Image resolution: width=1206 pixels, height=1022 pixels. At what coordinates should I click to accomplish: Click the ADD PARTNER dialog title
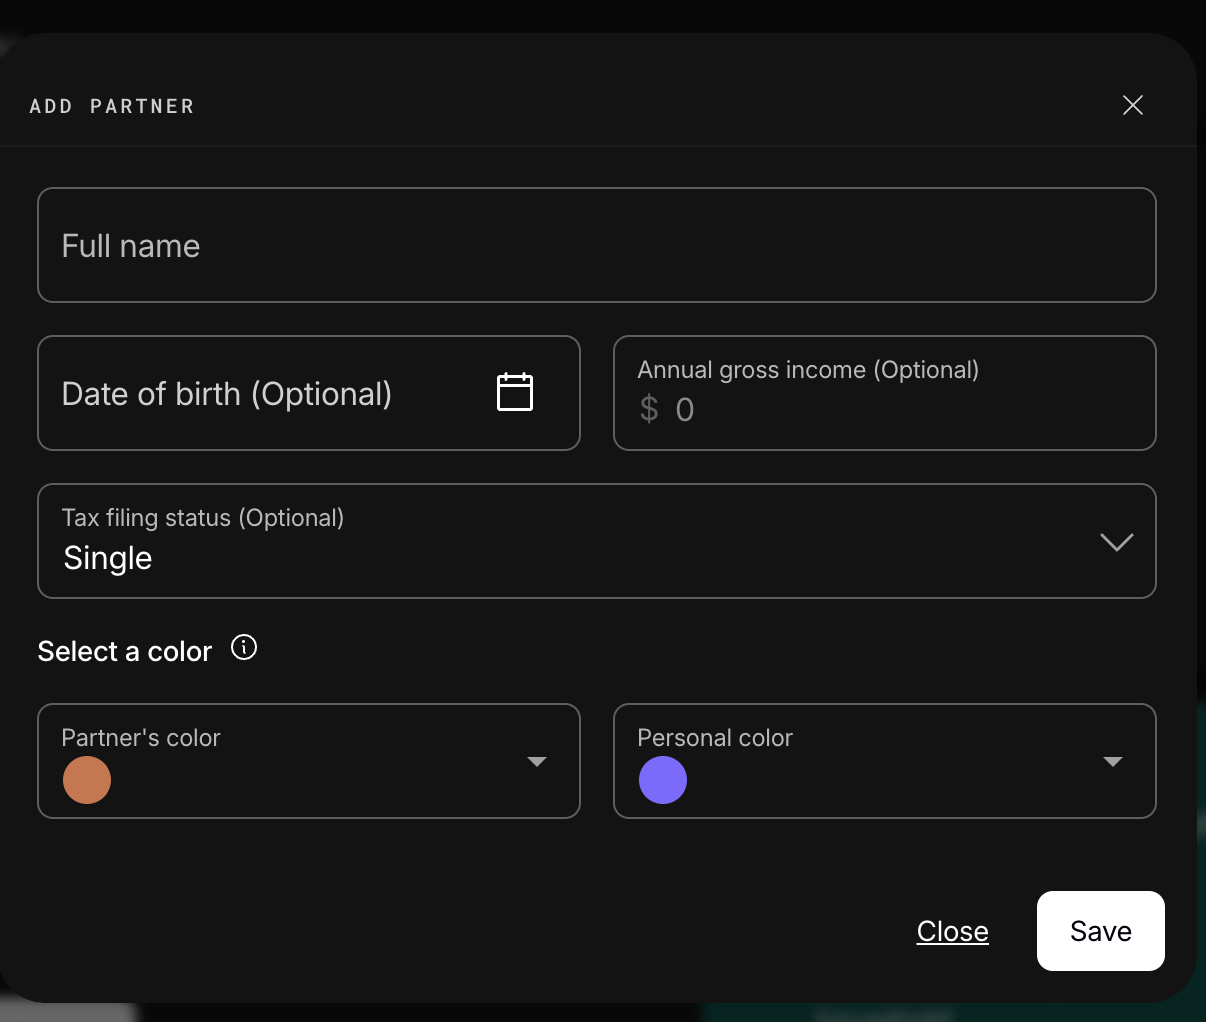(112, 106)
